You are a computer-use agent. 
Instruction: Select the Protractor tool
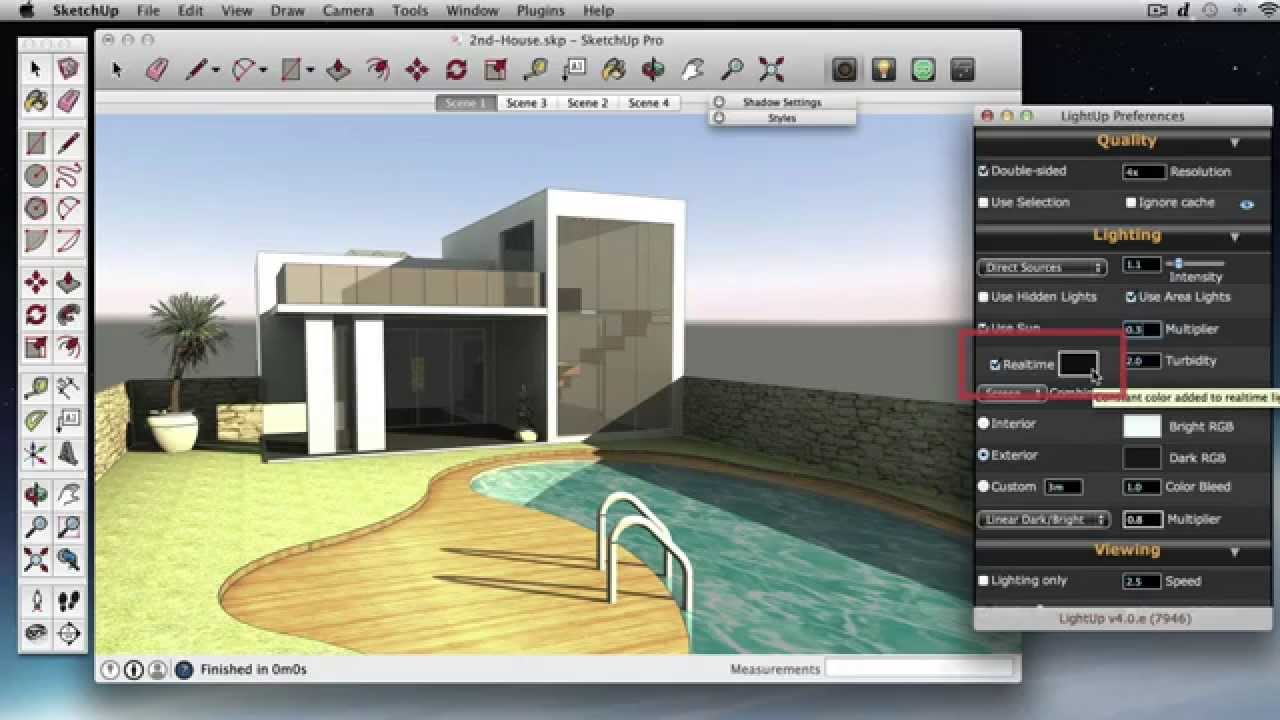tap(36, 419)
